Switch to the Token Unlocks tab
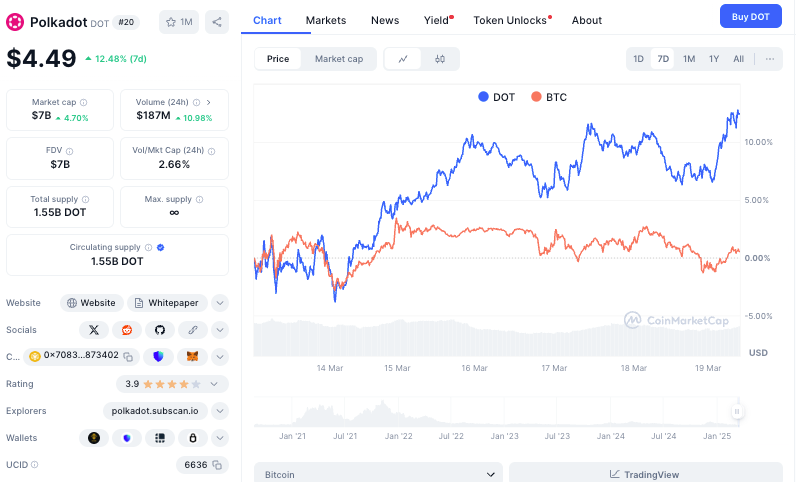The image size is (796, 482). (x=511, y=20)
